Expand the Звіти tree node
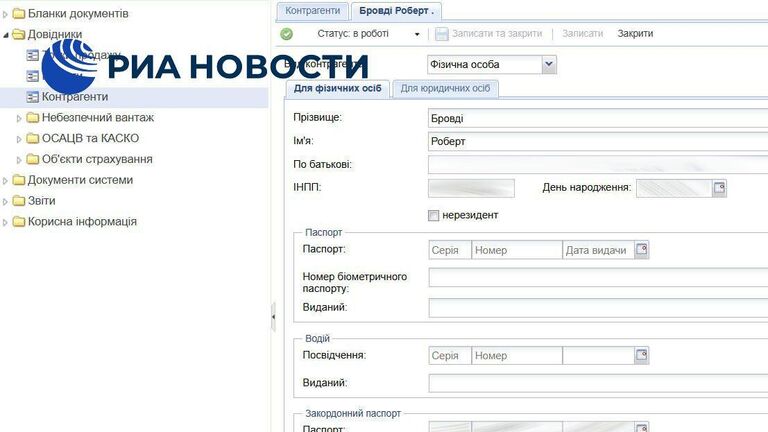Image resolution: width=768 pixels, height=432 pixels. (5, 202)
